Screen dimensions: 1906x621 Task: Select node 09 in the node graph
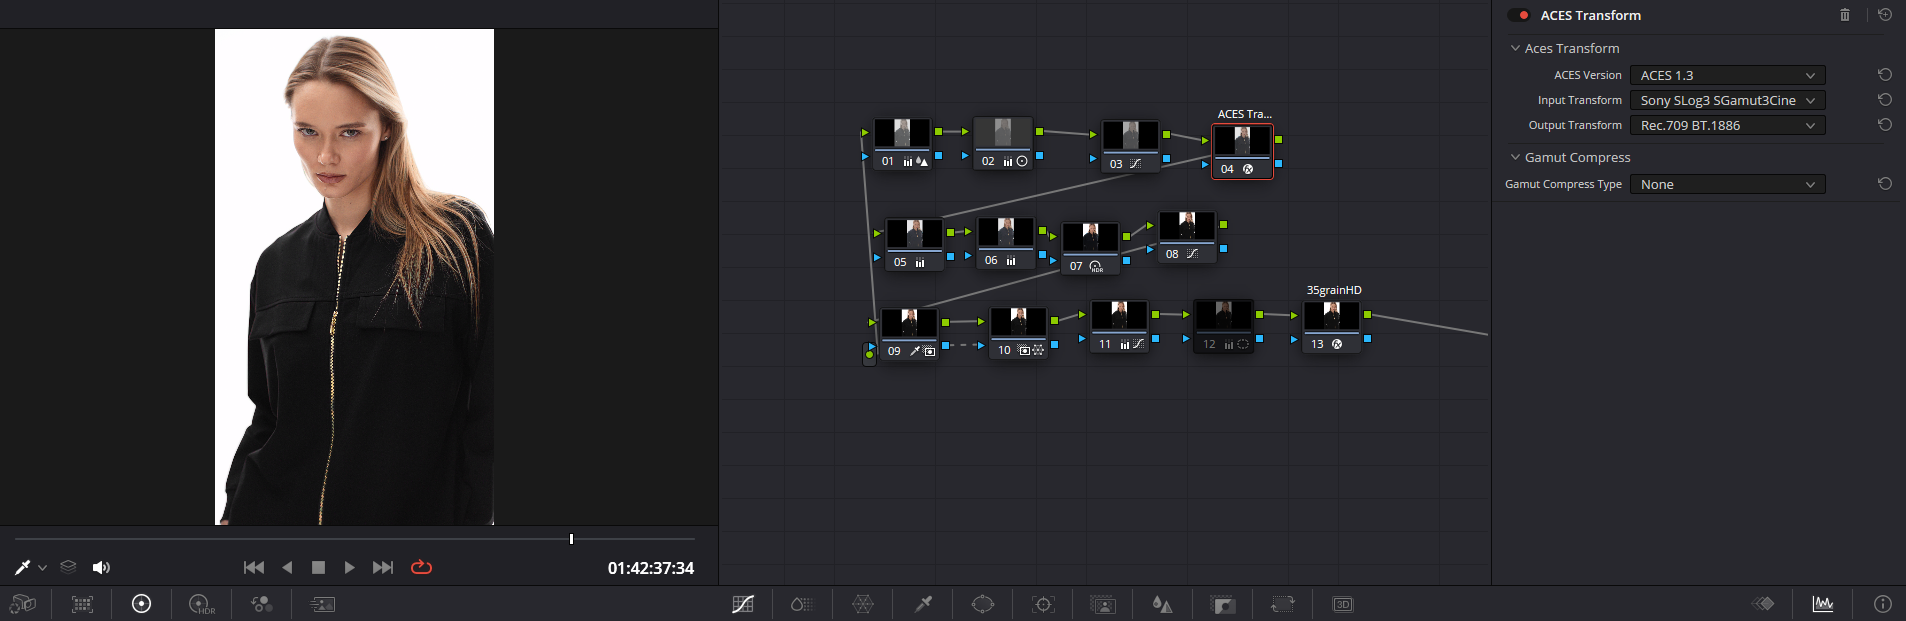pos(909,333)
